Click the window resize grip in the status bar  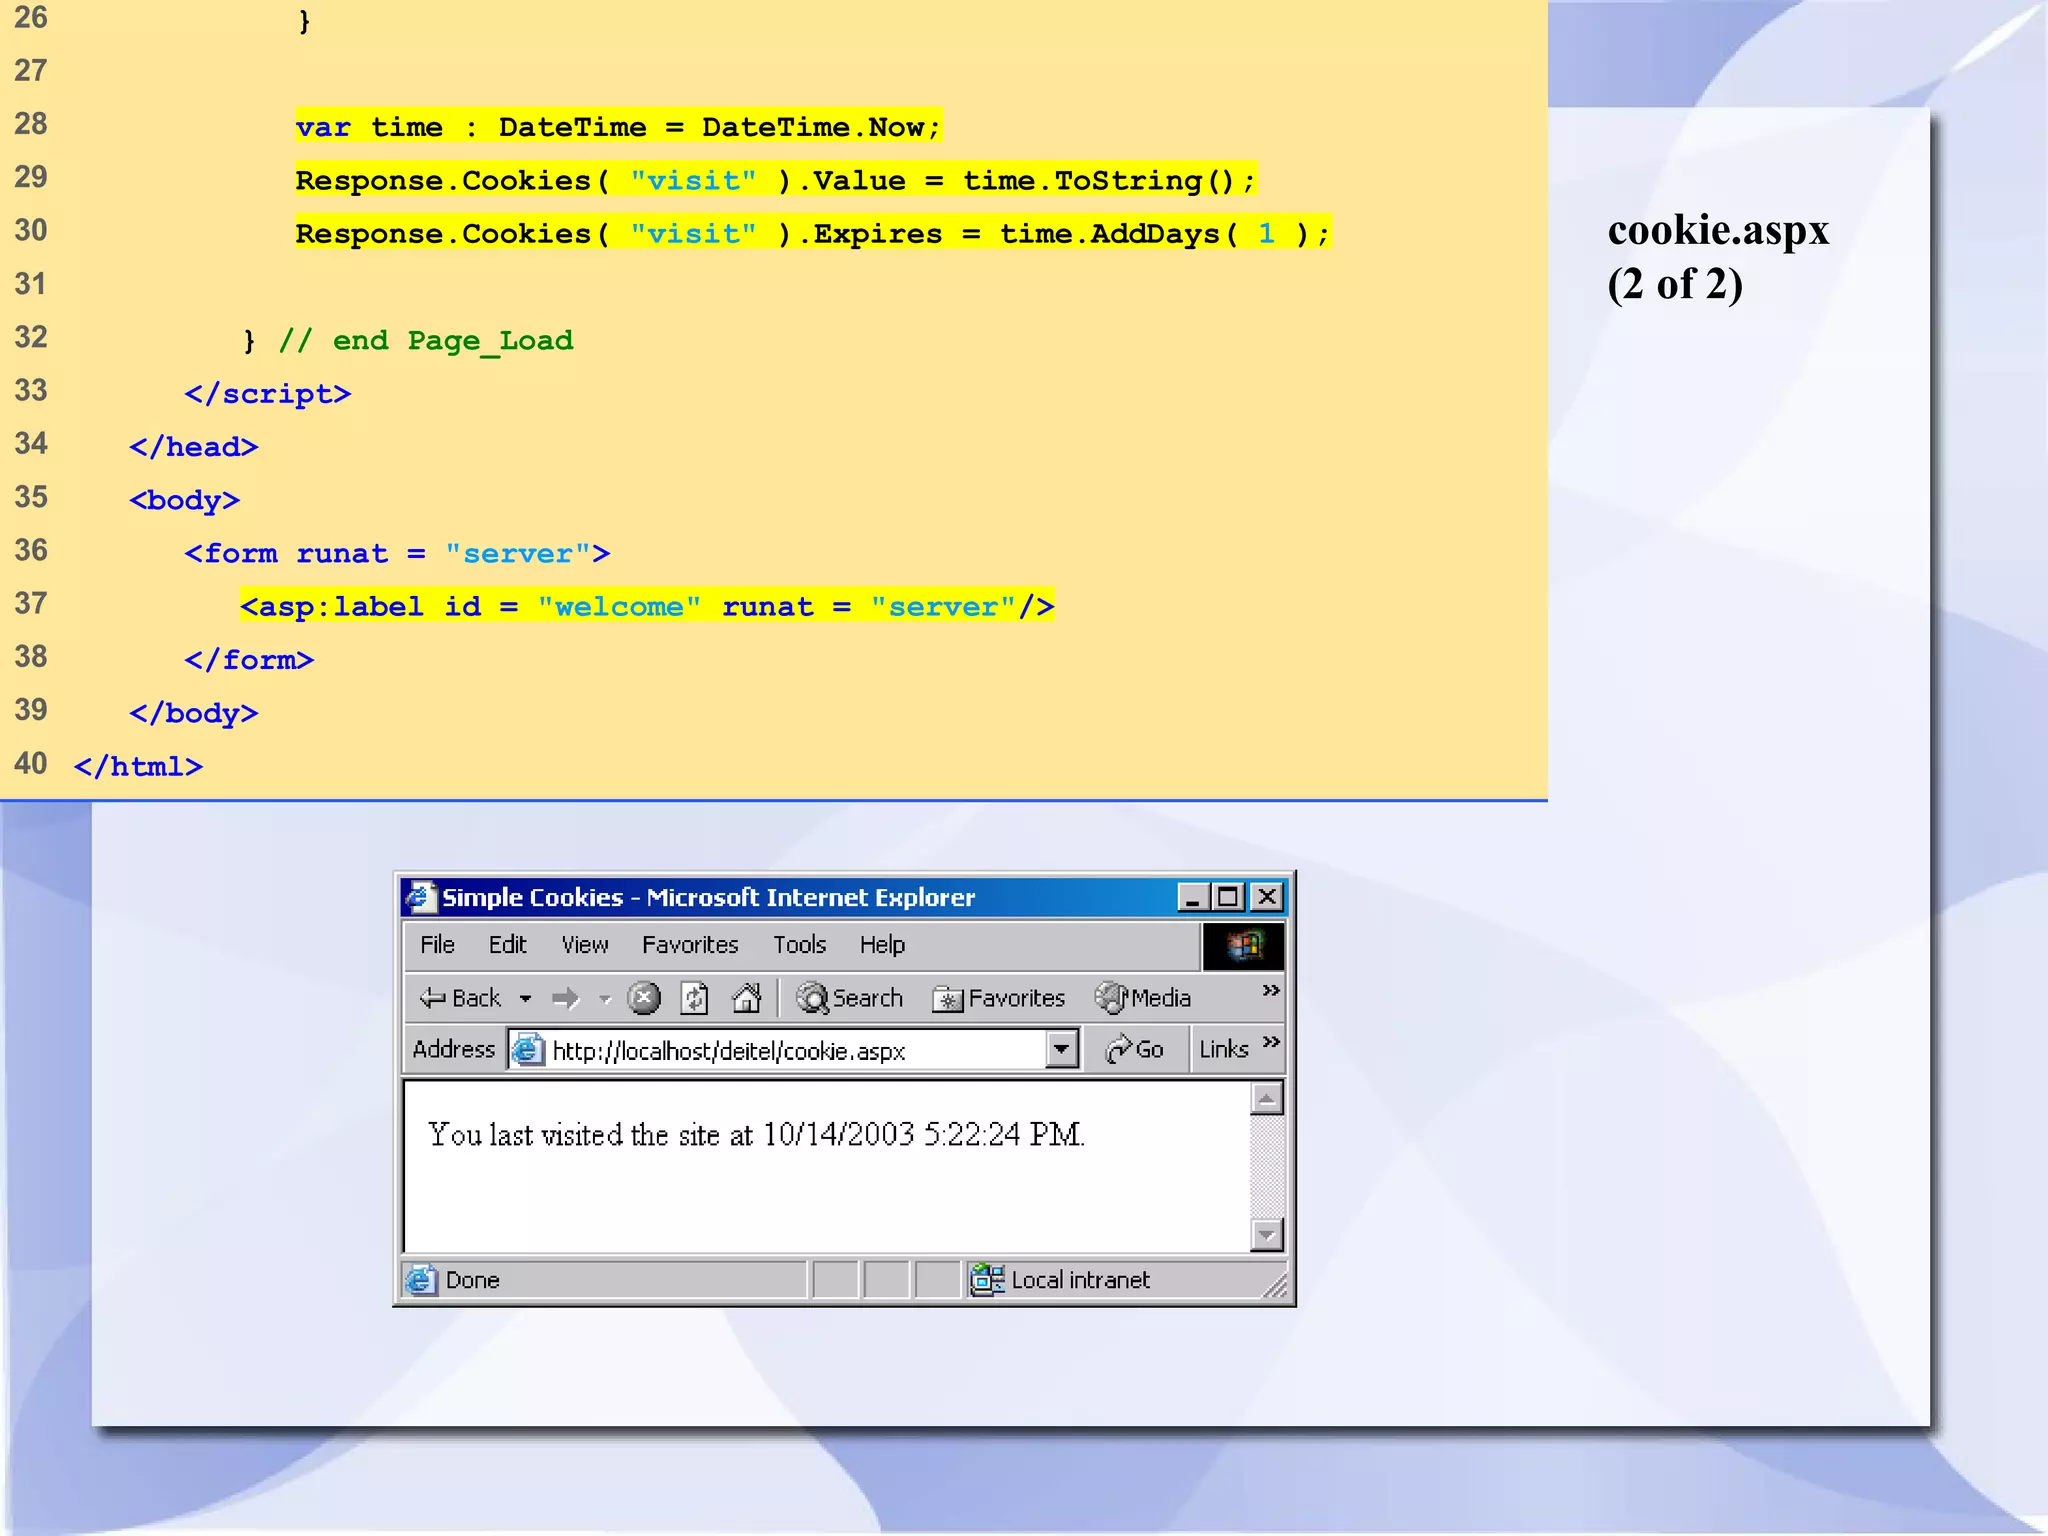1275,1284
